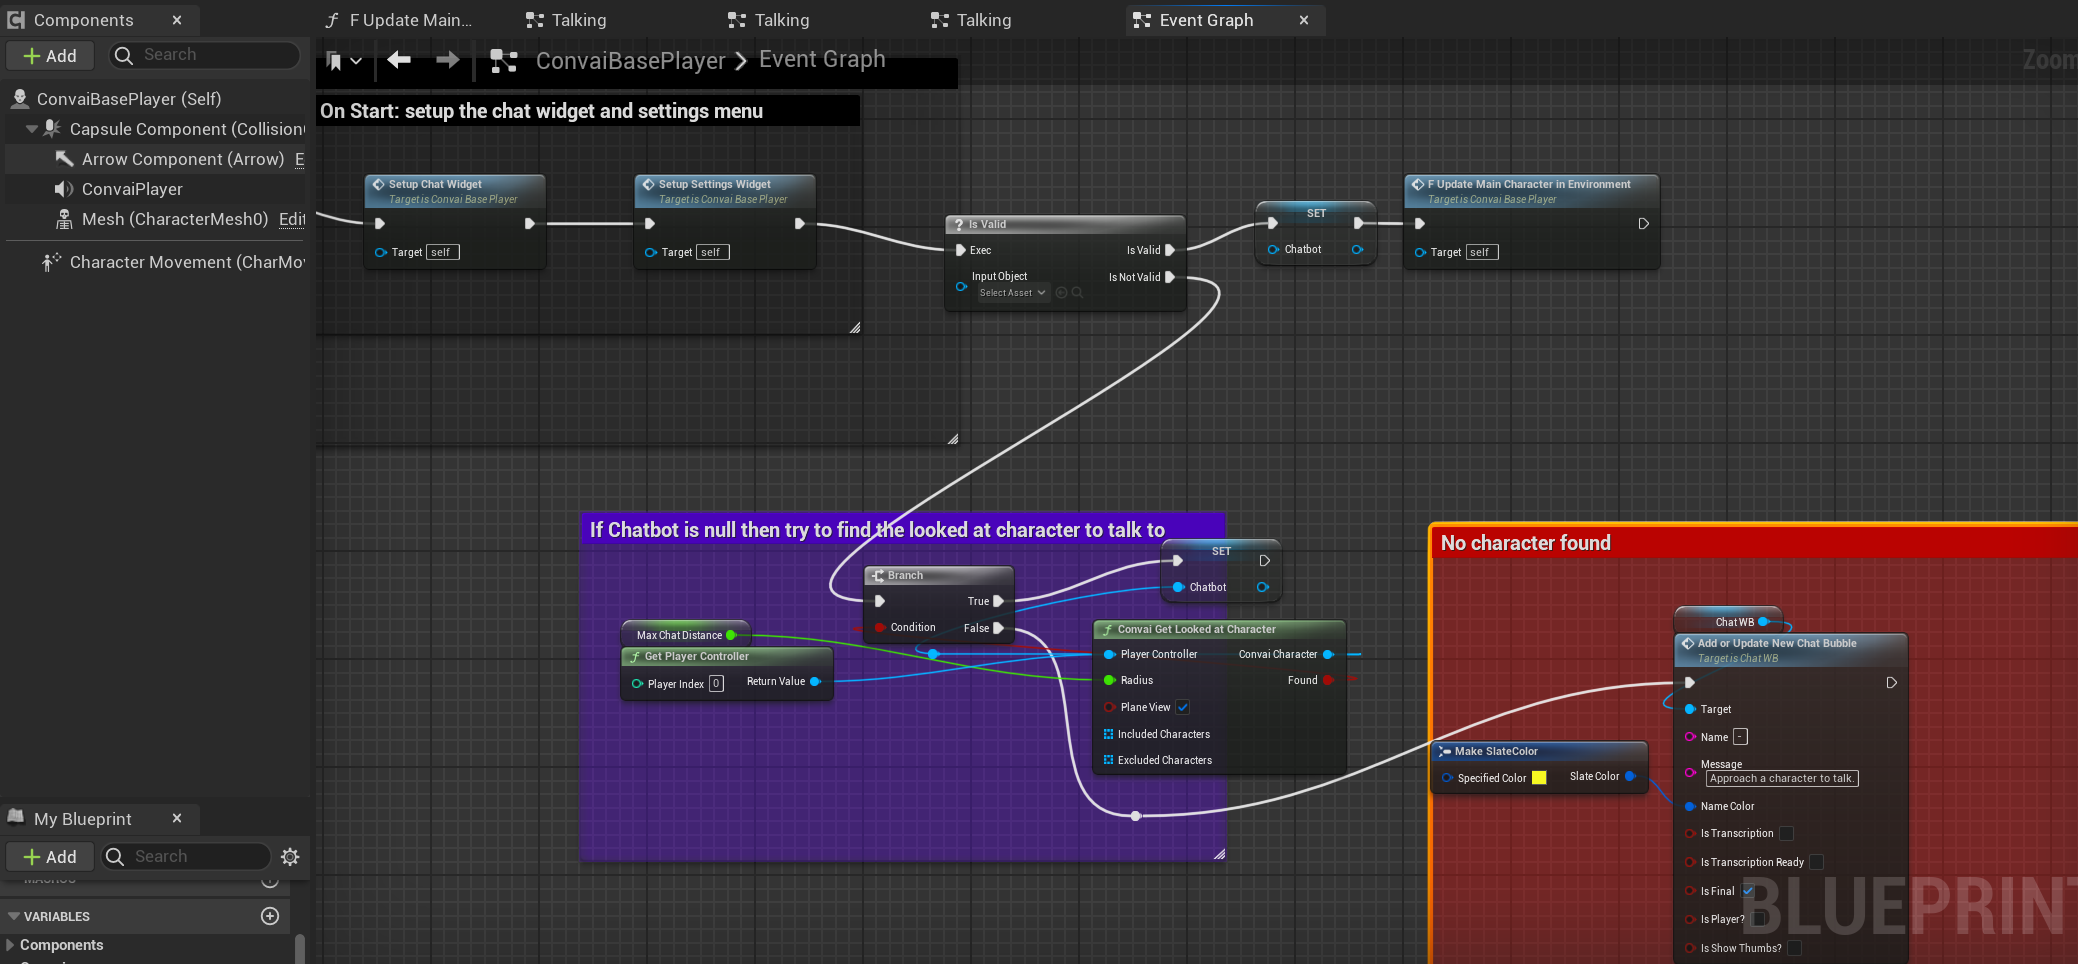The height and width of the screenshot is (964, 2078).
Task: Click the My Blueprint panel tab
Action: click(82, 819)
